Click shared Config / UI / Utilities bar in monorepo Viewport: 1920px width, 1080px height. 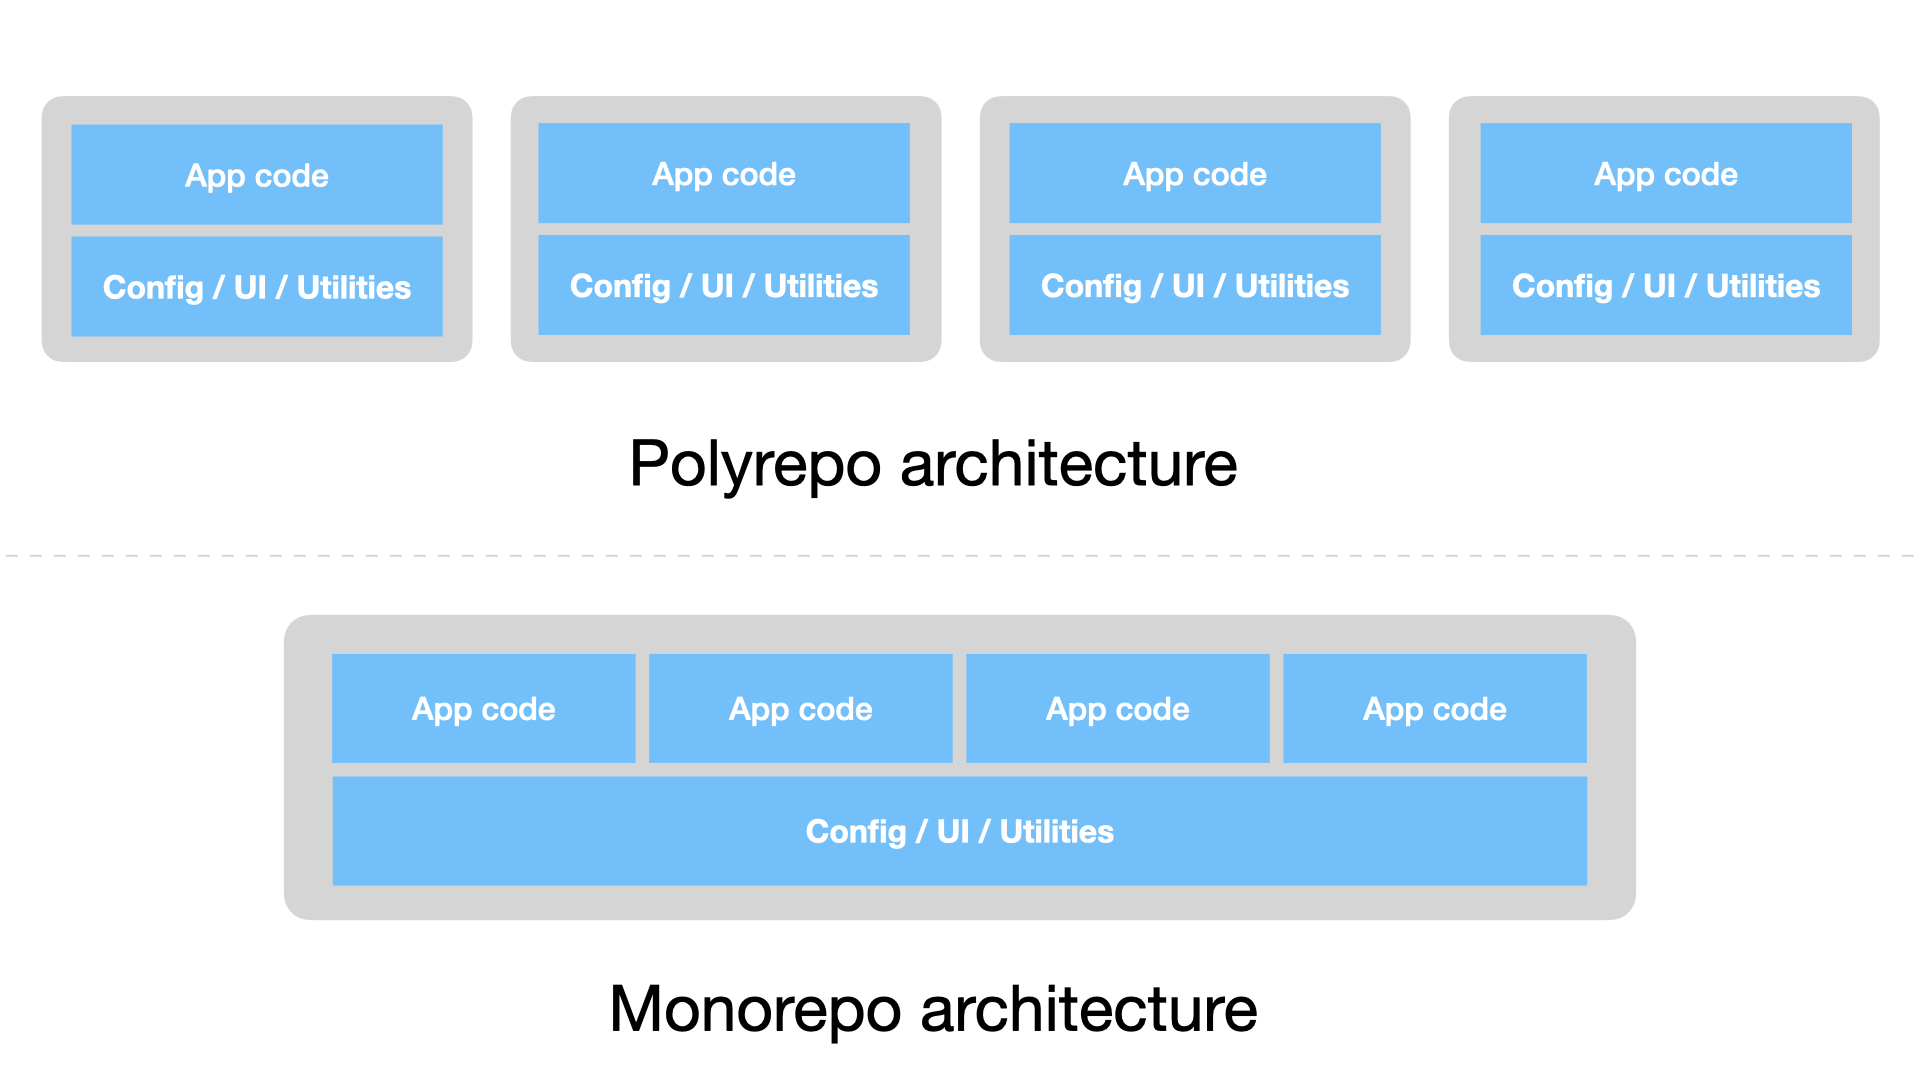[960, 831]
